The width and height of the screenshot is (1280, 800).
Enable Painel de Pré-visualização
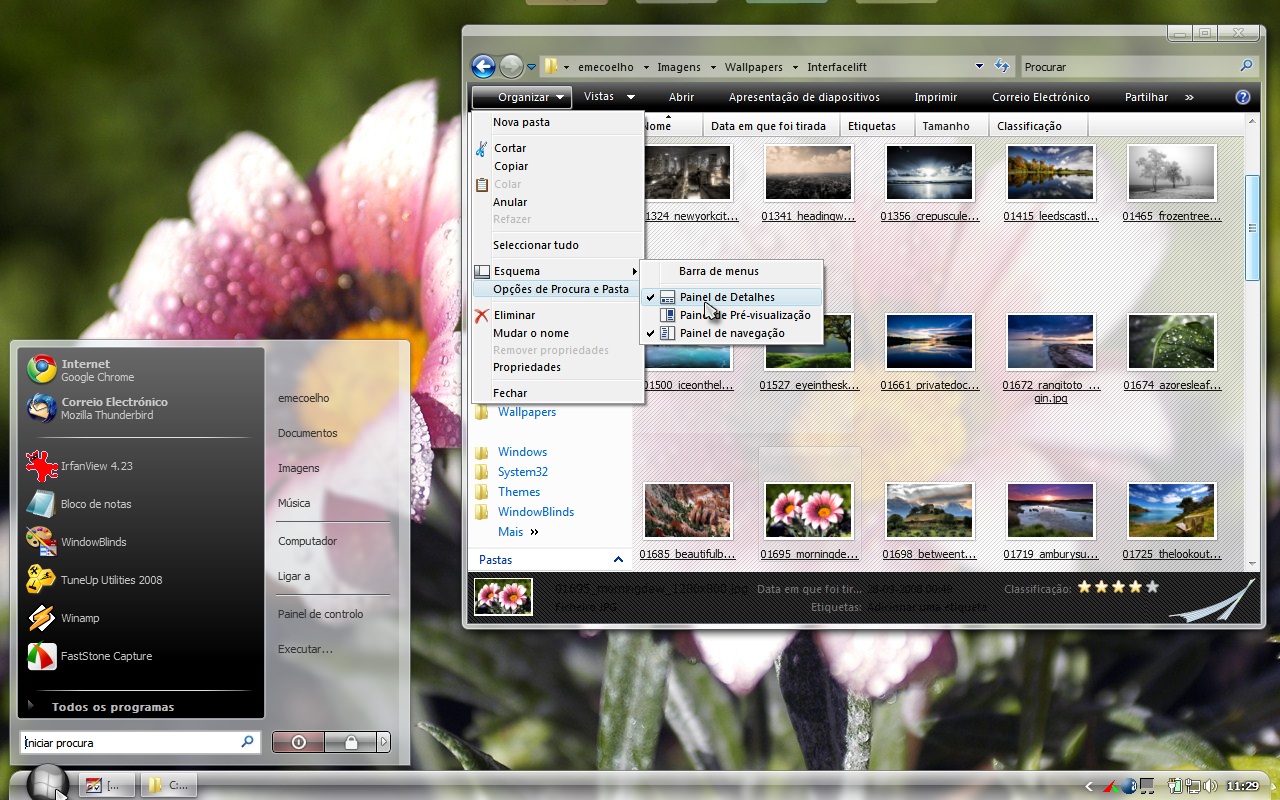(x=731, y=315)
